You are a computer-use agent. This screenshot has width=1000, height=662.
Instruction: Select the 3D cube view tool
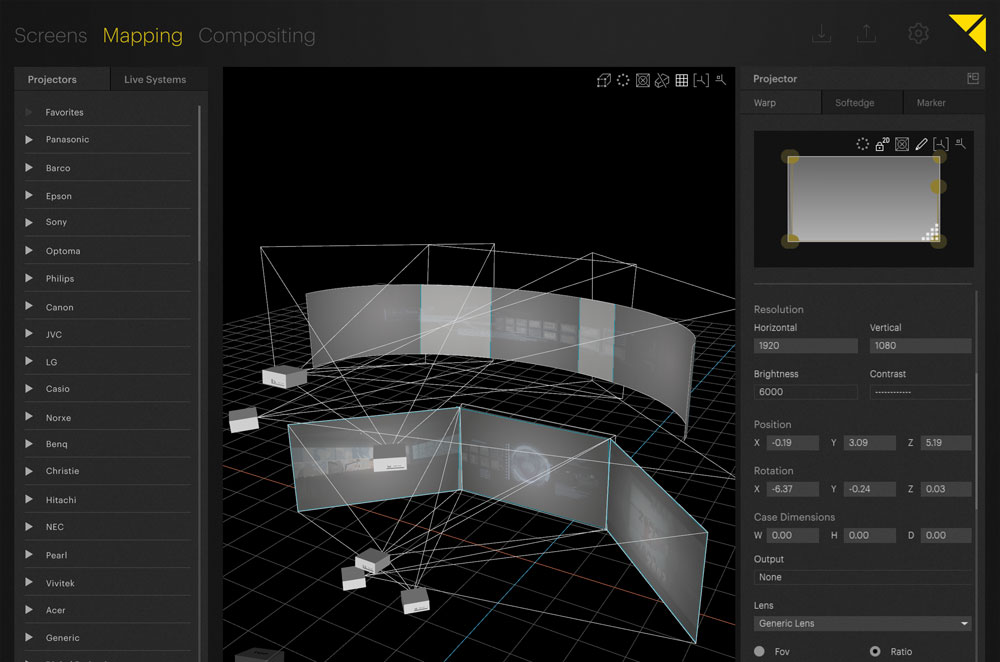[604, 80]
